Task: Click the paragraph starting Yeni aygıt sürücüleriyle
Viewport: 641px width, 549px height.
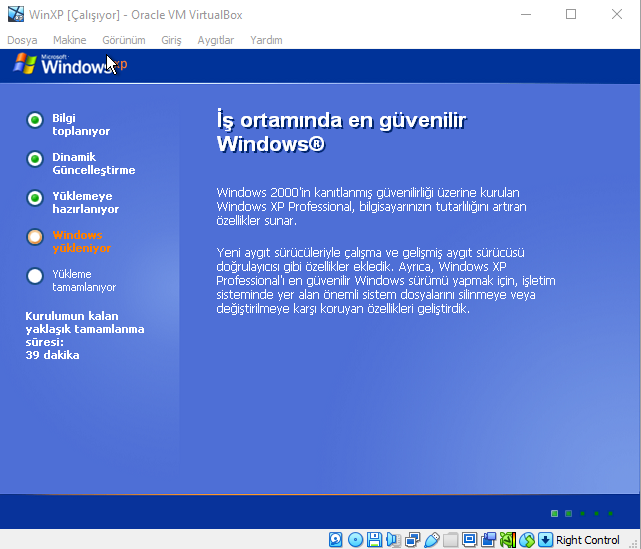Action: coord(386,280)
